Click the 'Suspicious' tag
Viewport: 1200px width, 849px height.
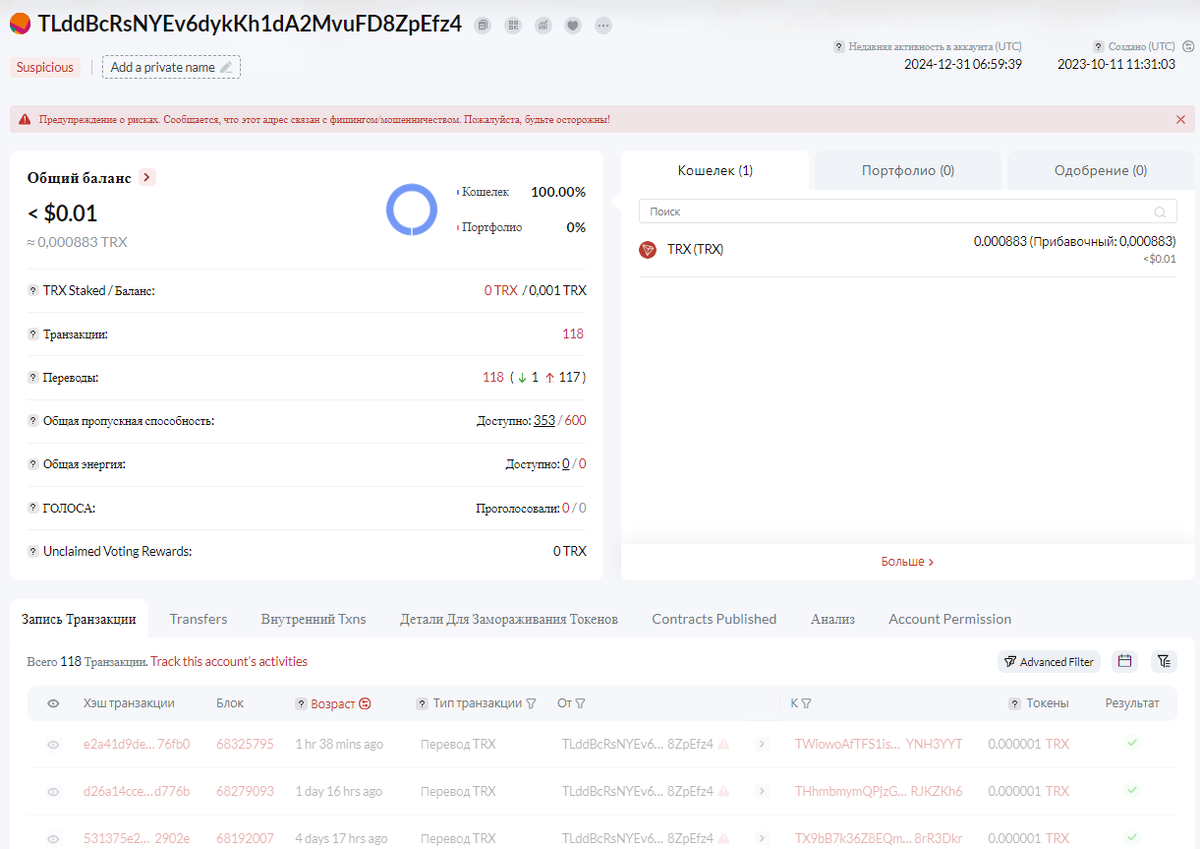point(45,67)
